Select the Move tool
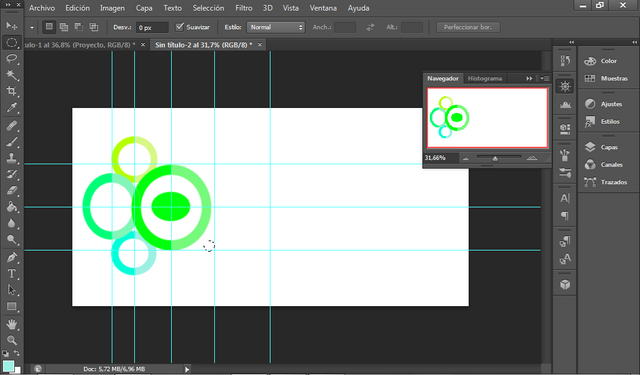Screen dimensions: 640x375 click(11, 26)
